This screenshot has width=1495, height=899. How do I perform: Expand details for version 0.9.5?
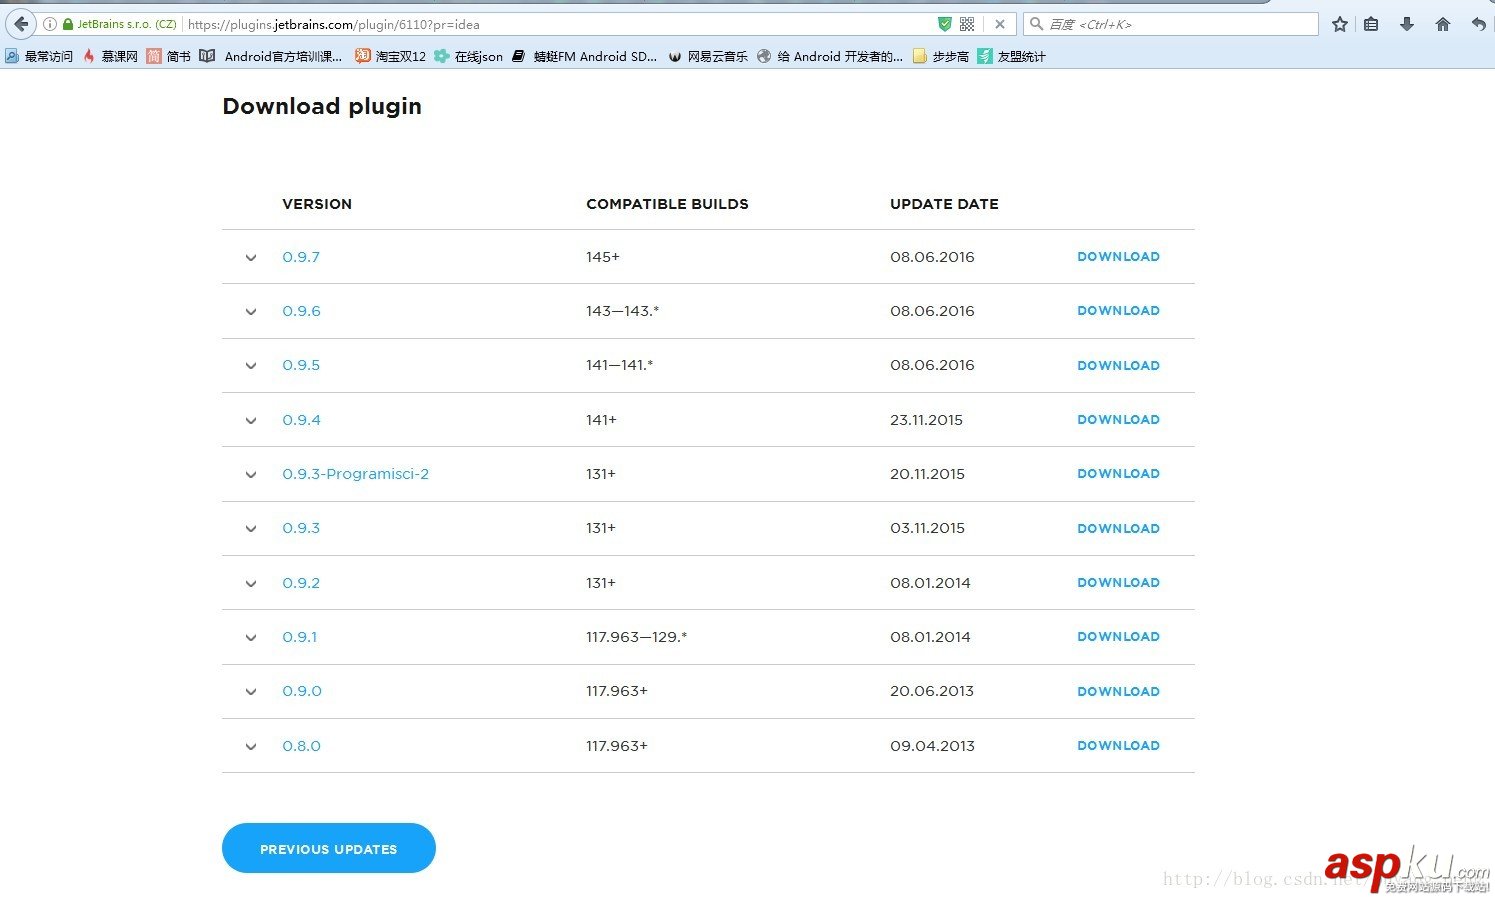pyautogui.click(x=251, y=366)
